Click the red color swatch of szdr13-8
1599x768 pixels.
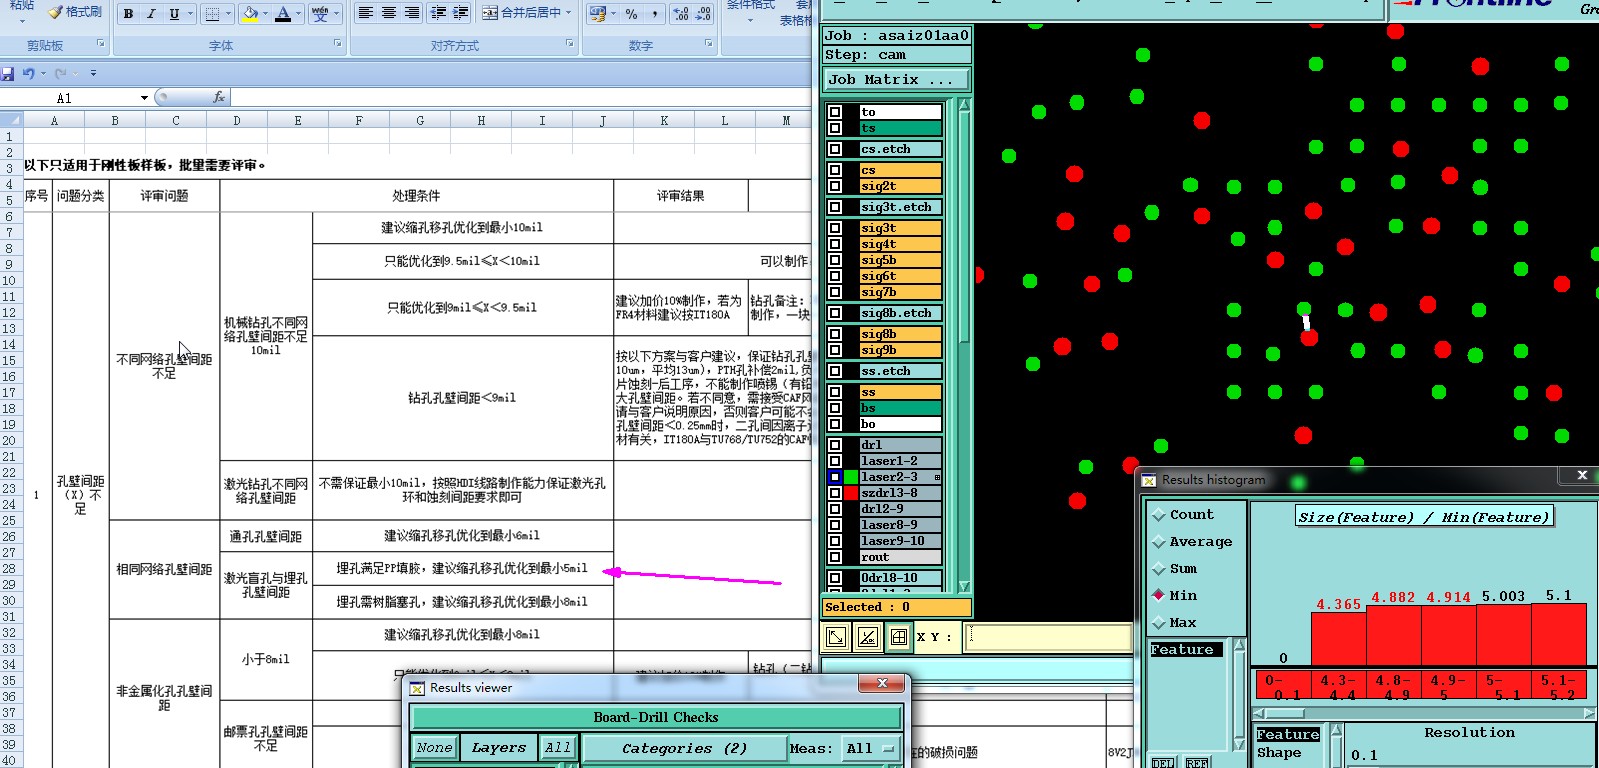[x=851, y=493]
